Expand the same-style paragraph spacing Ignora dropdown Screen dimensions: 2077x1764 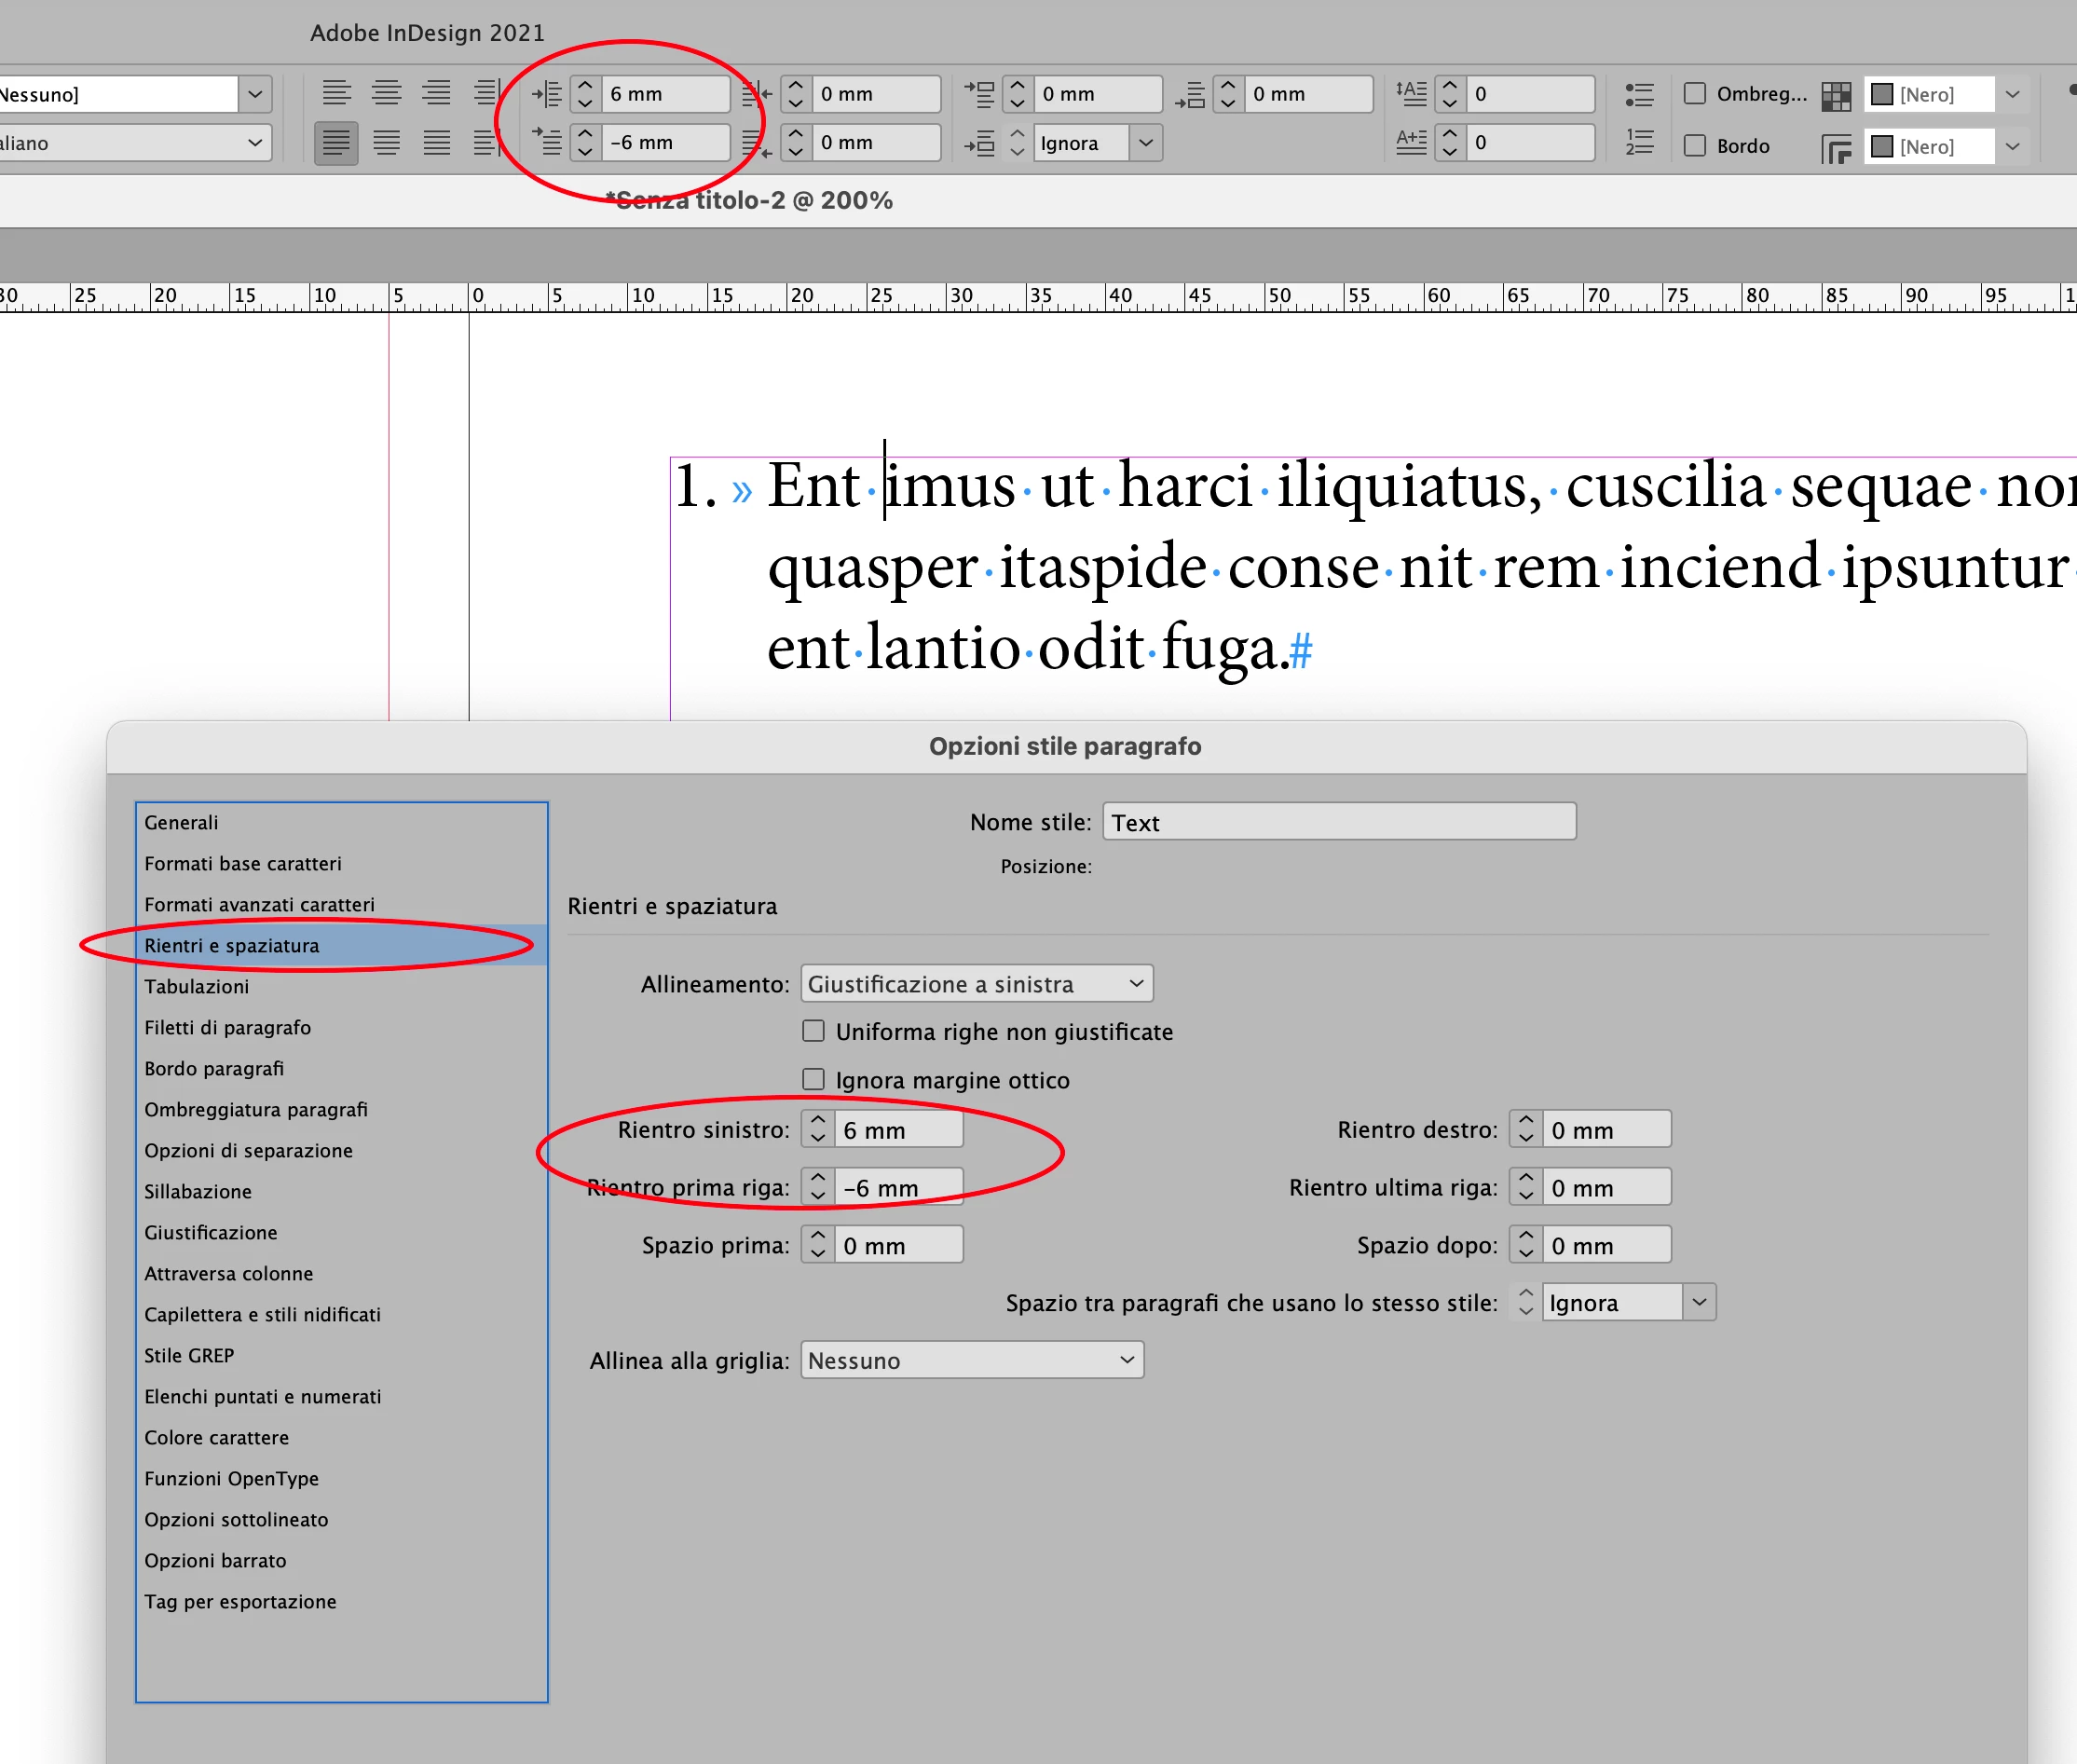tap(1699, 1302)
